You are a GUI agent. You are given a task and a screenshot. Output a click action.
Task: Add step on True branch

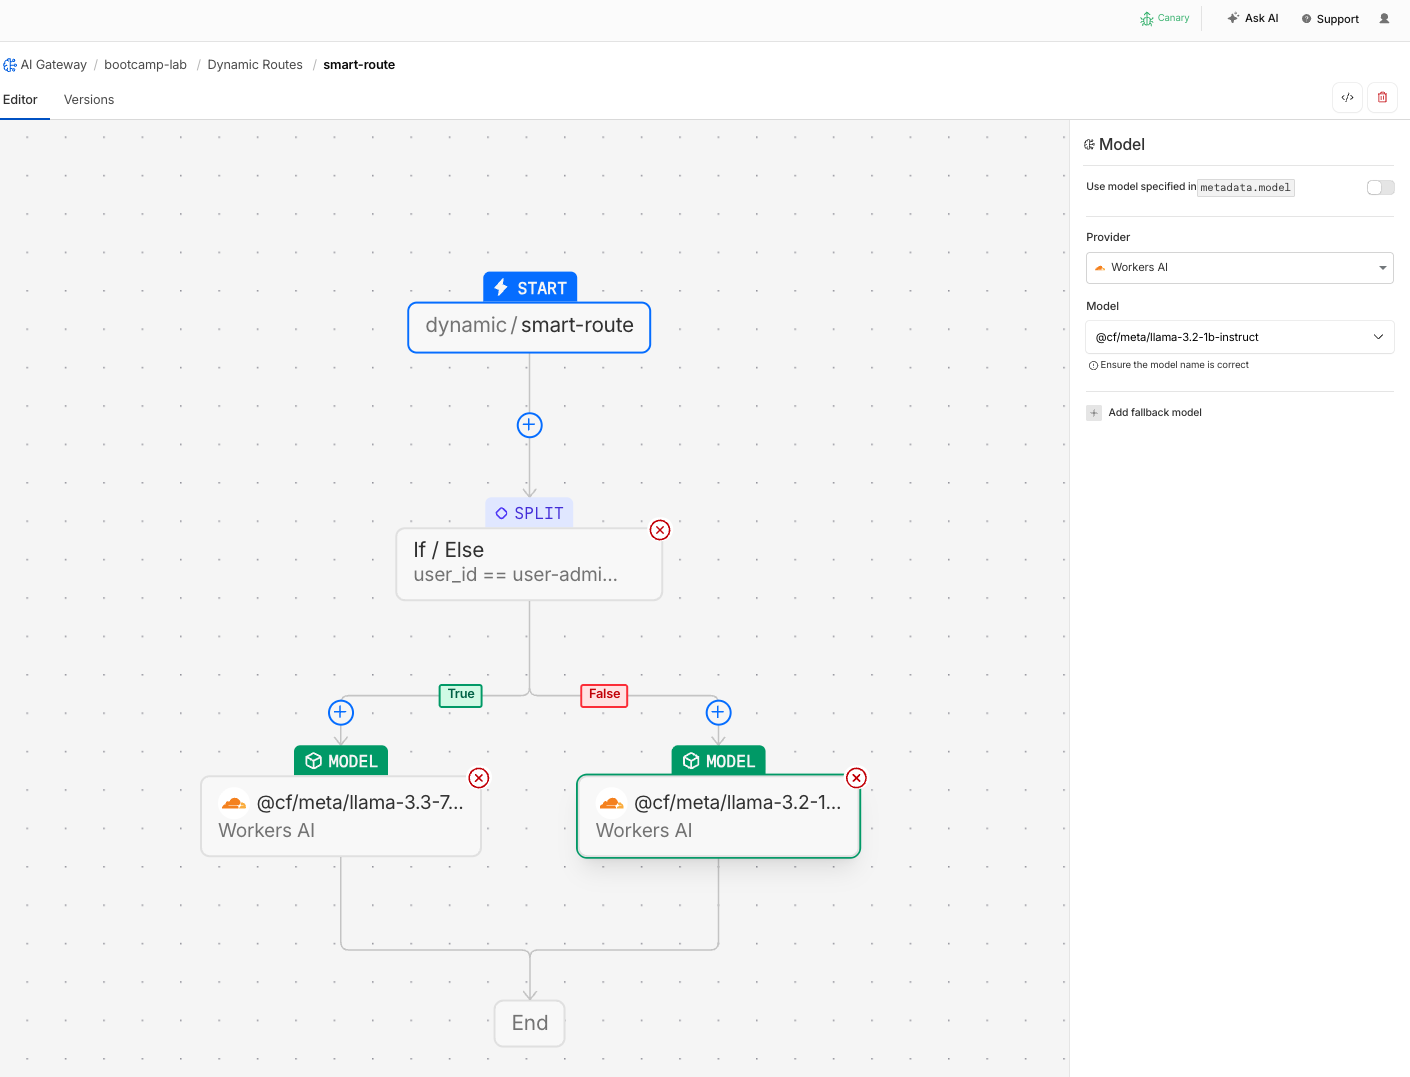pyautogui.click(x=341, y=712)
